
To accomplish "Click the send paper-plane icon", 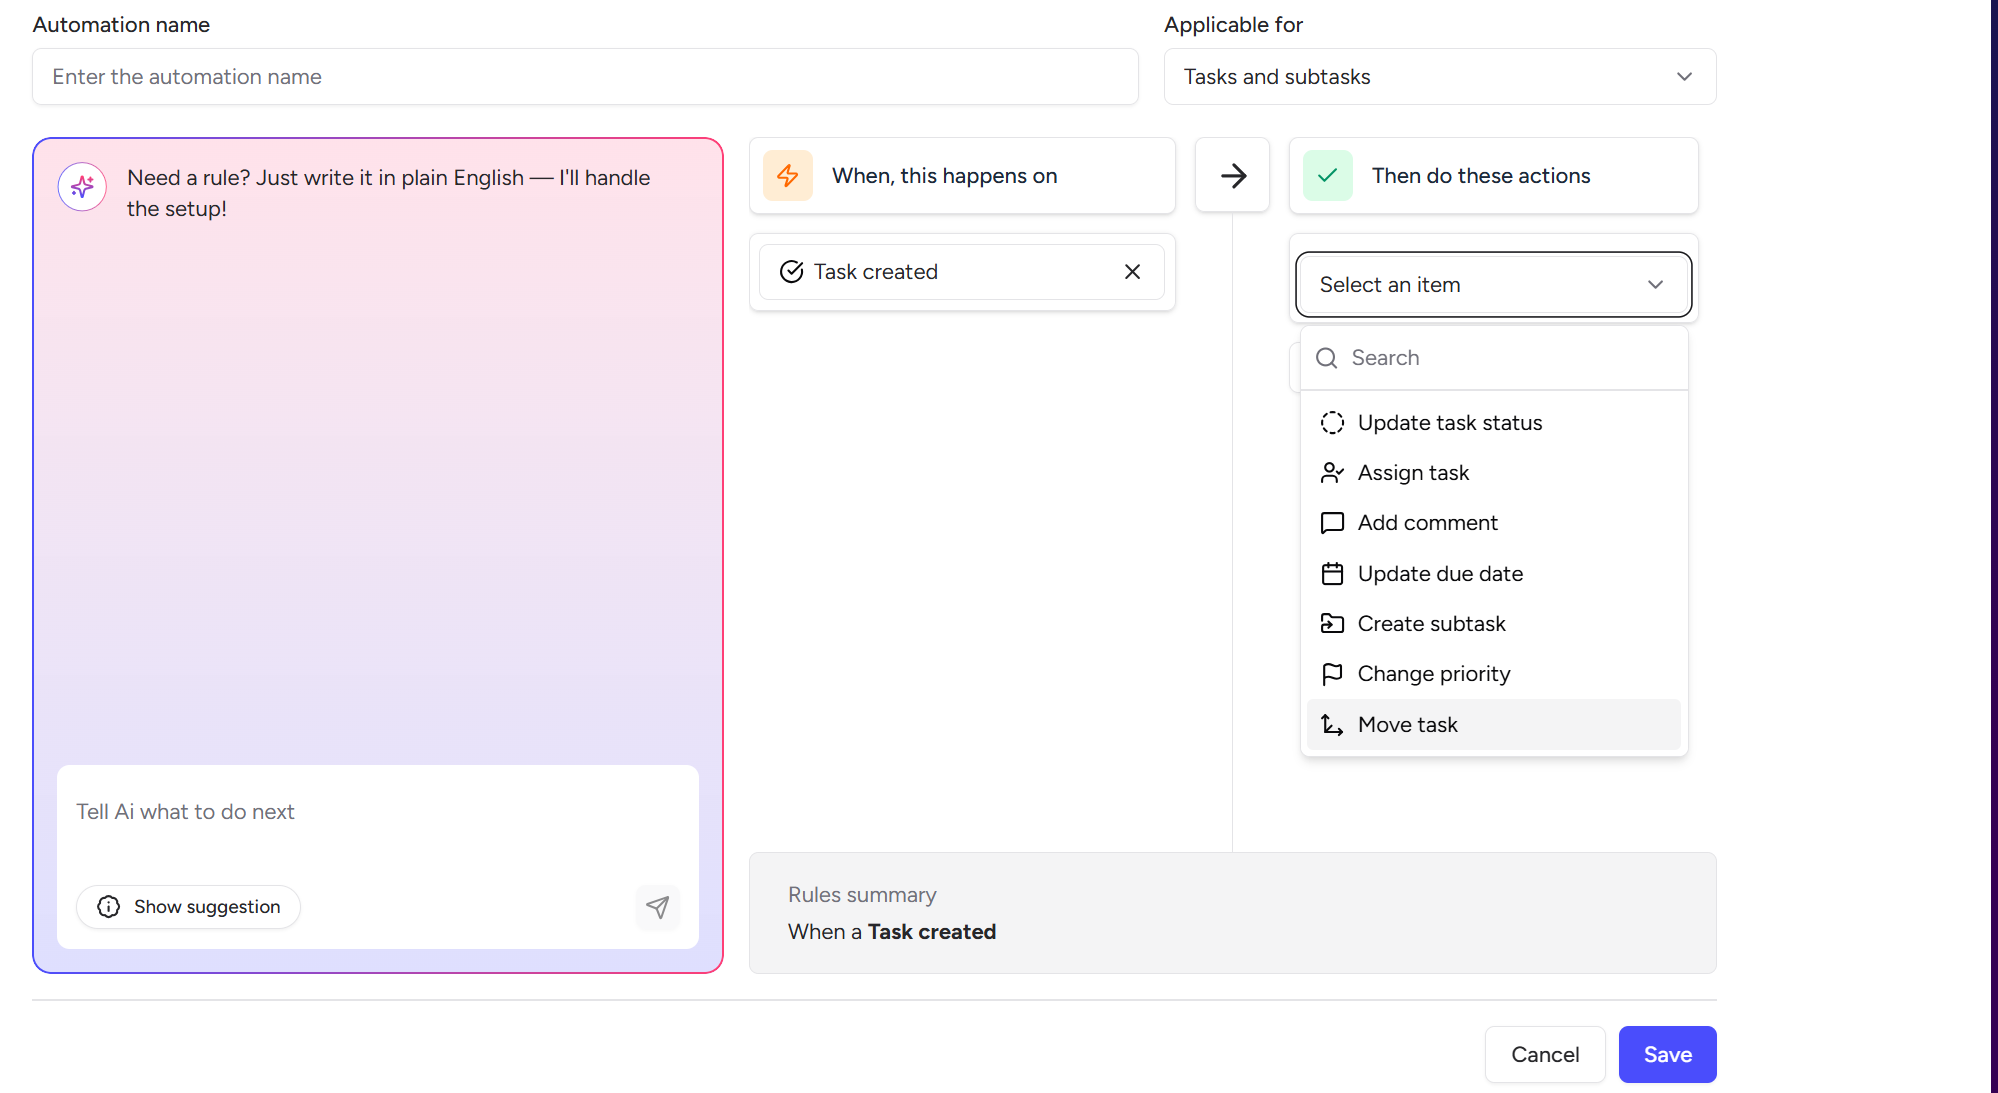I will 657,907.
